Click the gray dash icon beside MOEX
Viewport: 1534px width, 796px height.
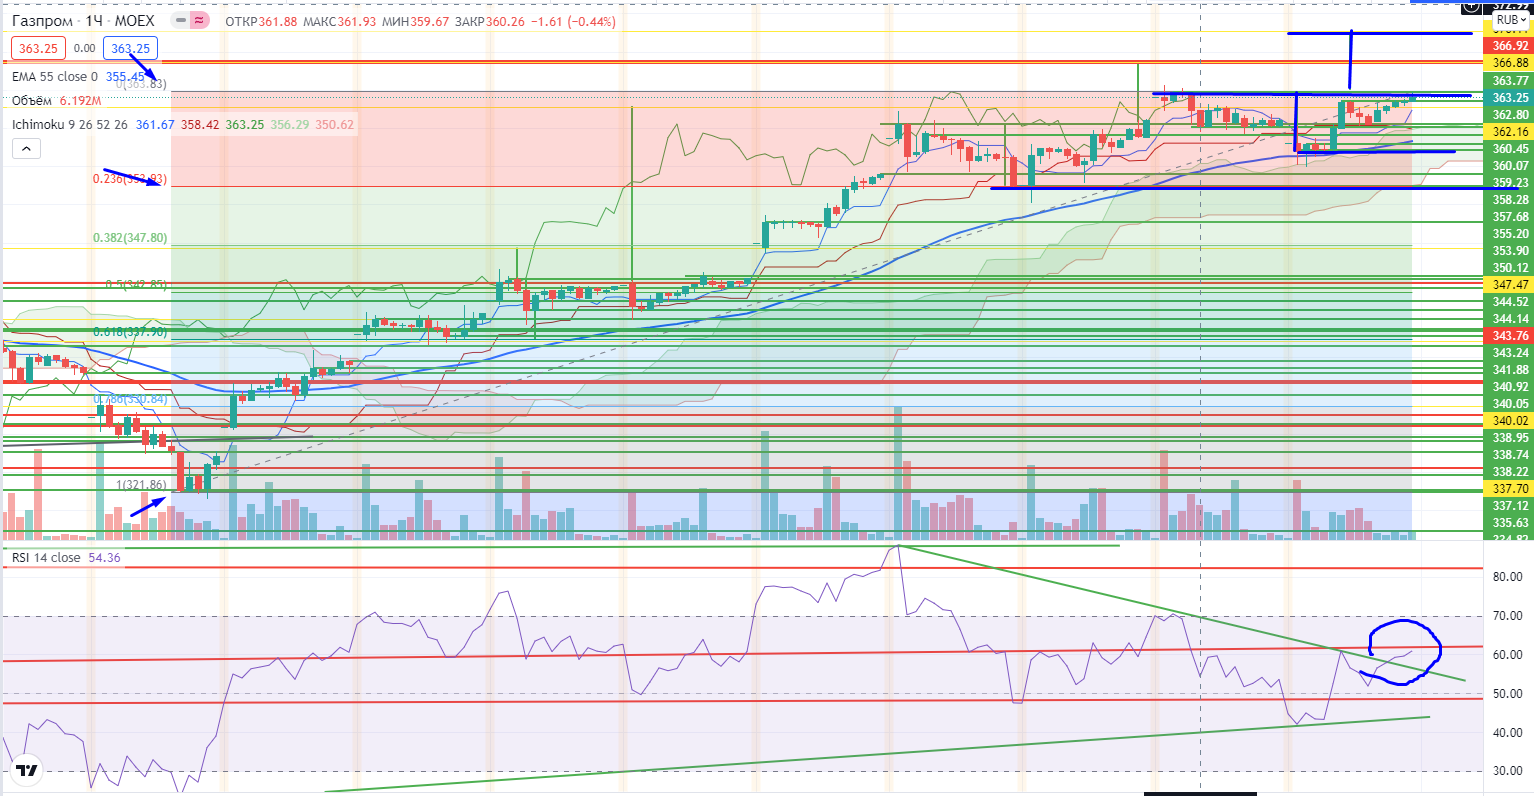coord(179,21)
